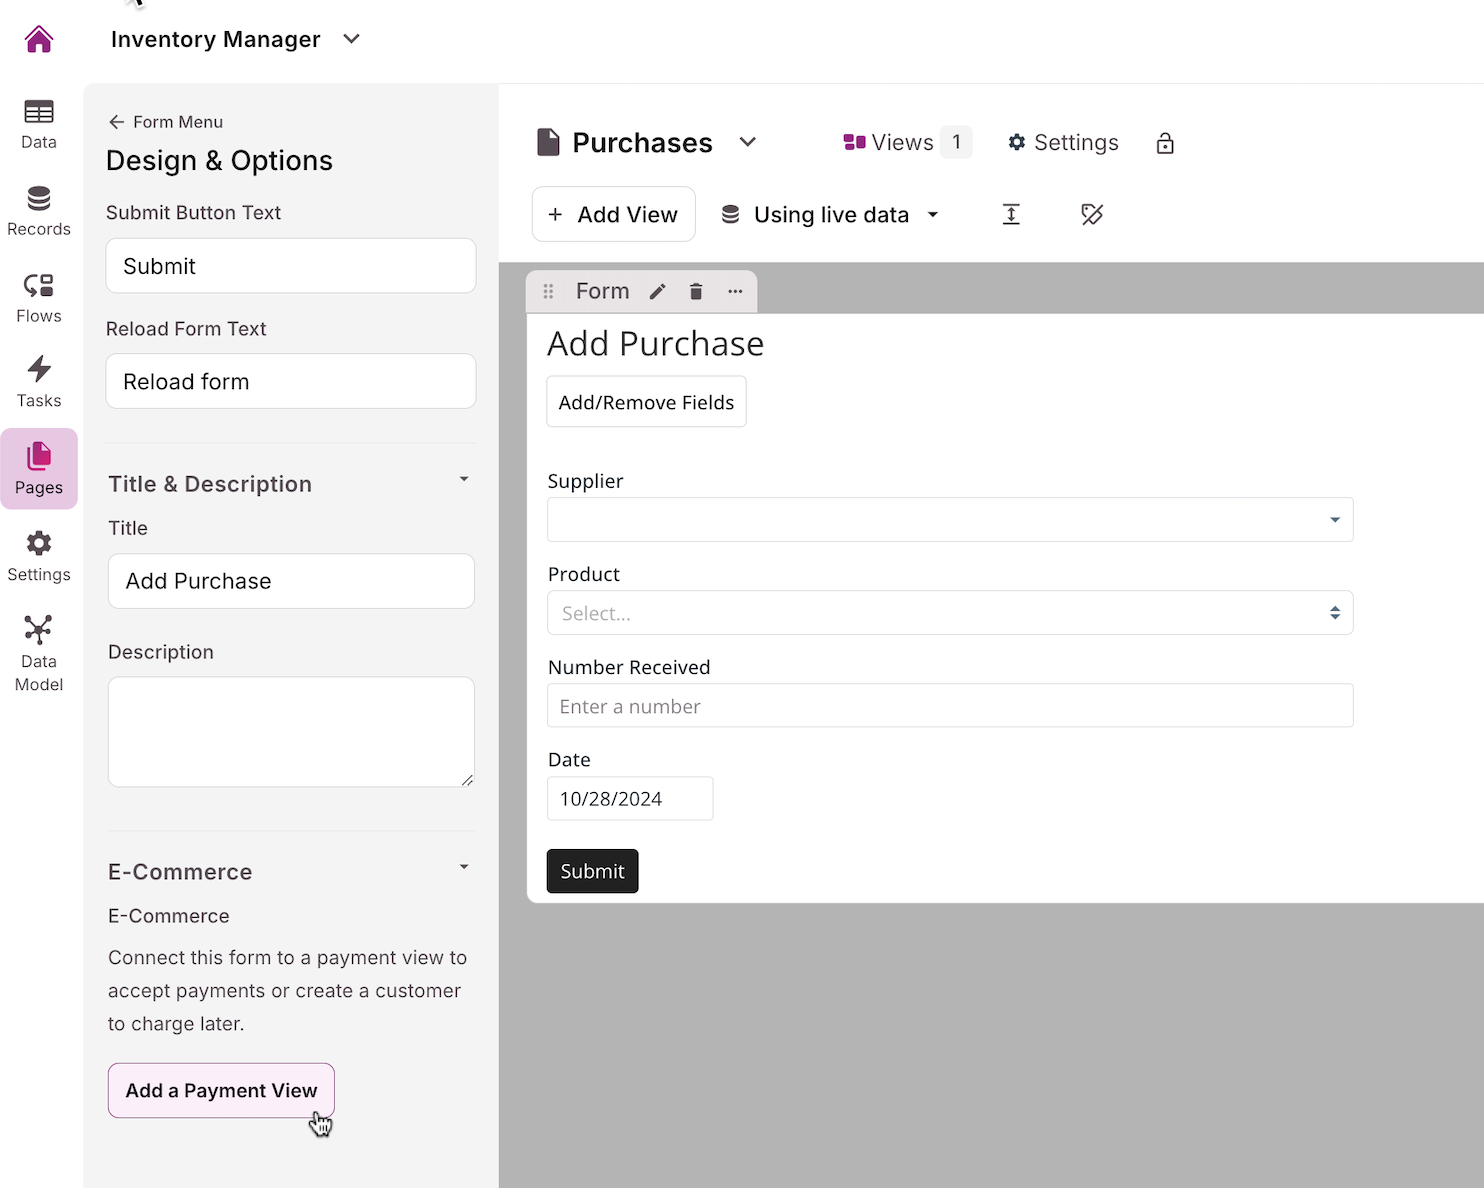
Task: Collapse the Title & Description section
Action: (464, 480)
